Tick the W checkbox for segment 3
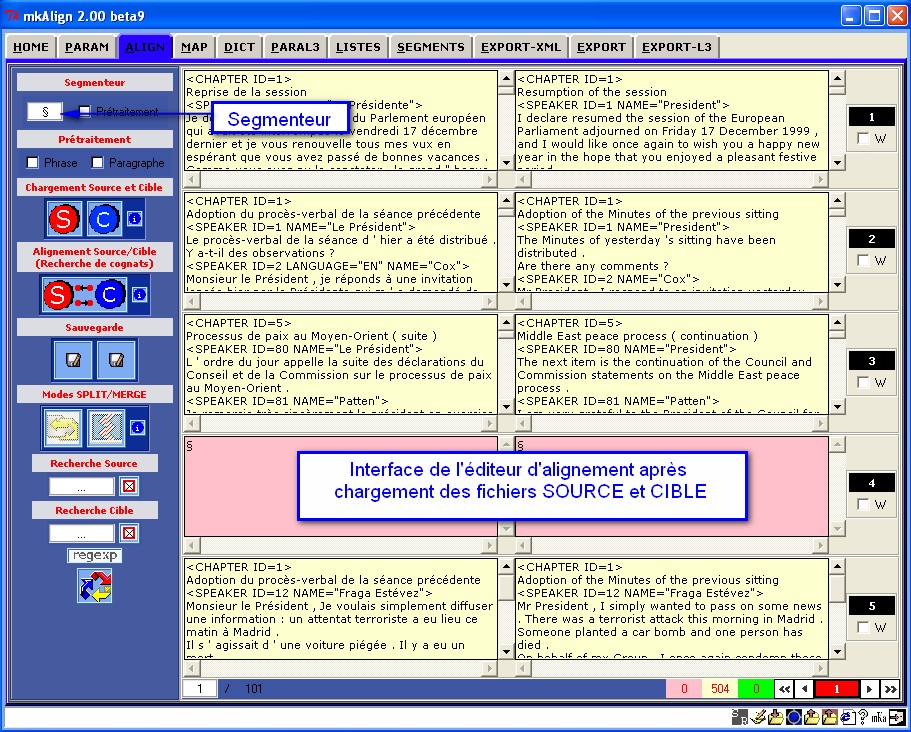Image resolution: width=911 pixels, height=732 pixels. tap(863, 382)
